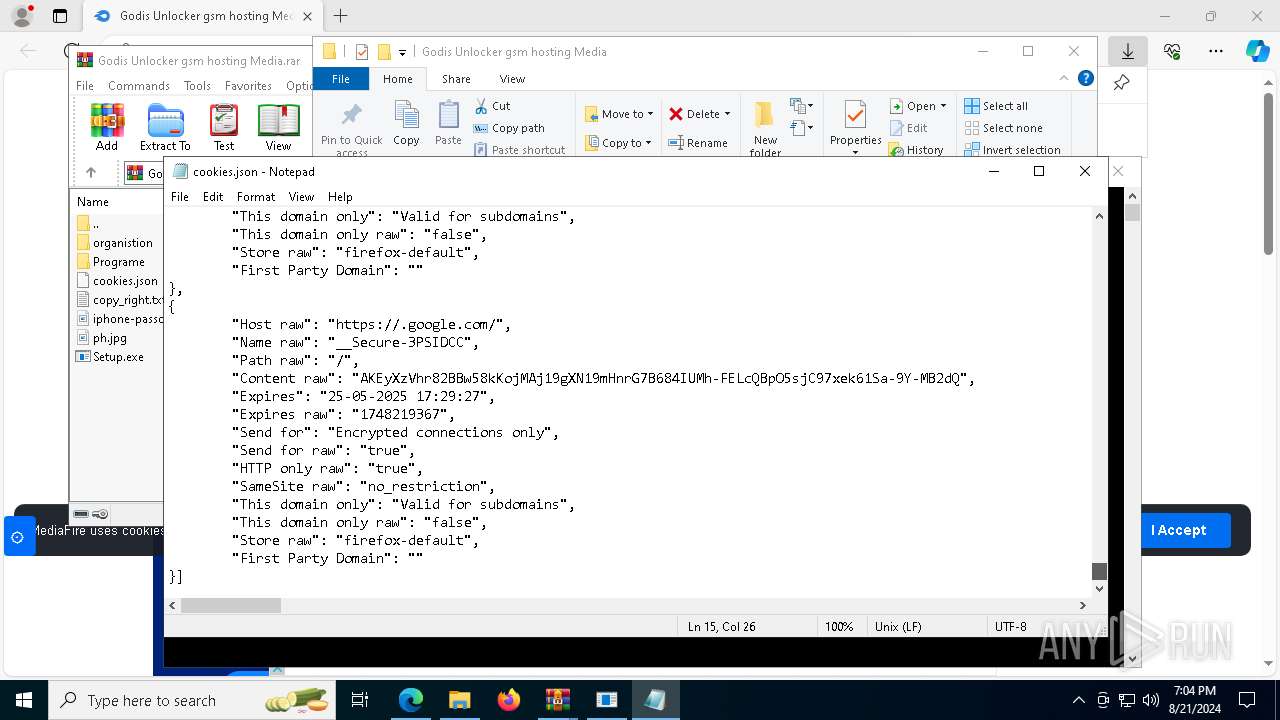The width and height of the screenshot is (1280, 720).
Task: Open Task View on the taskbar
Action: [360, 700]
